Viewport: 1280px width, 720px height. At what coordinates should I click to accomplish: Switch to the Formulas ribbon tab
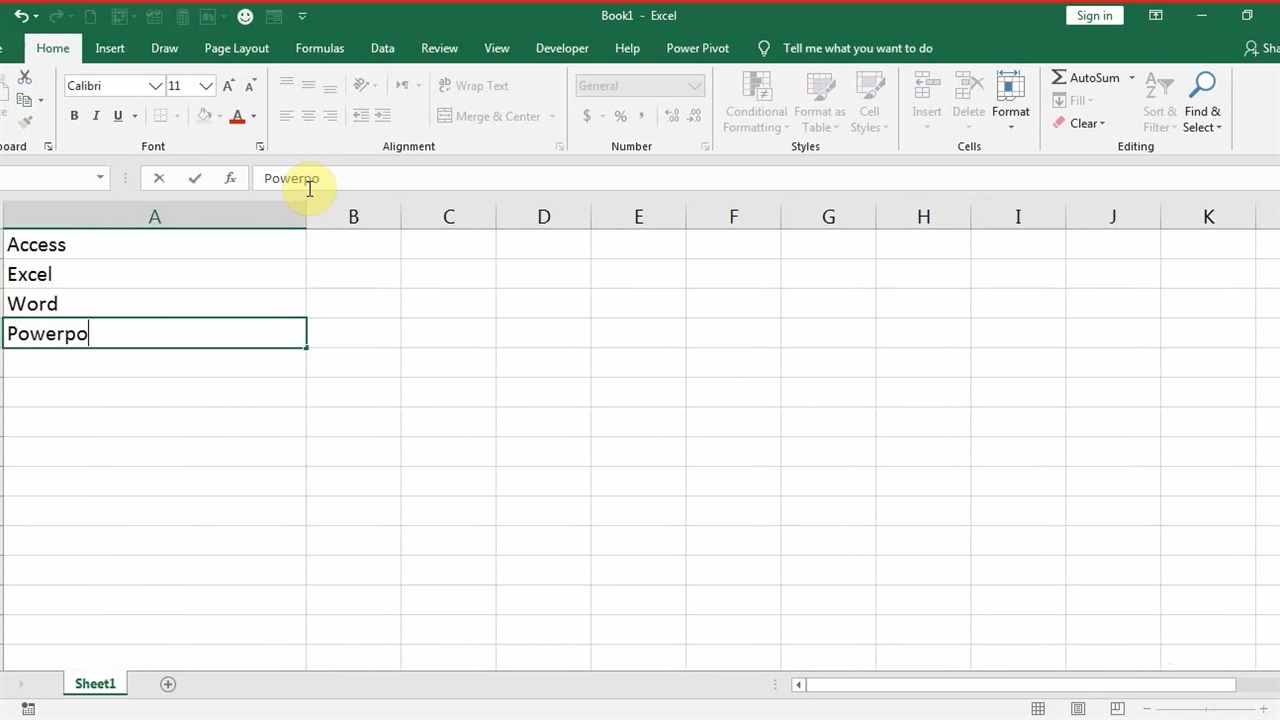tap(319, 48)
